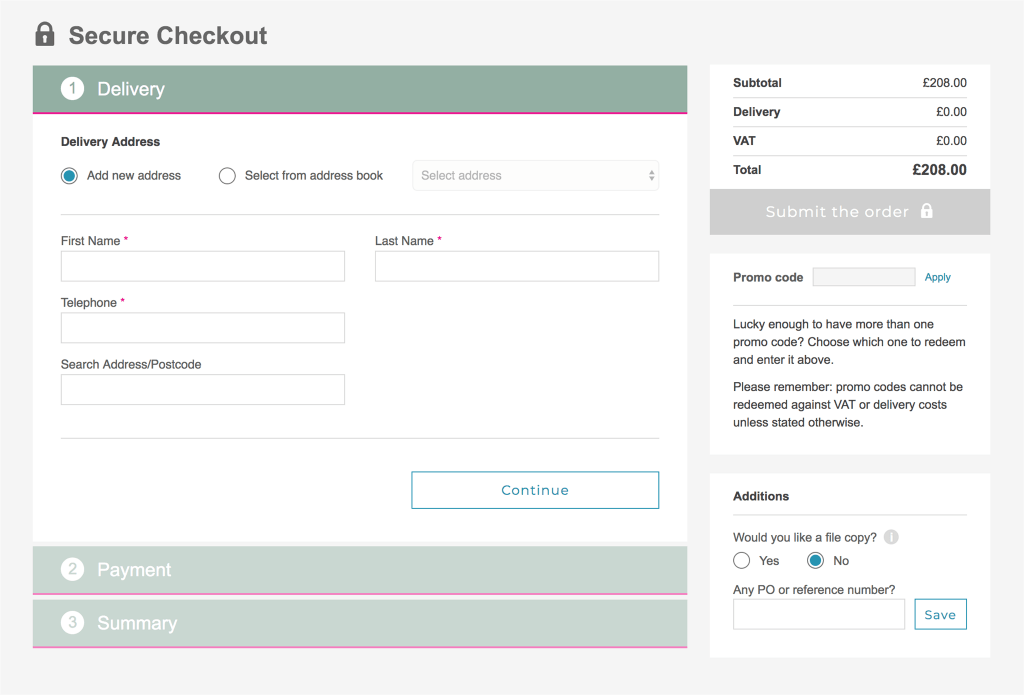Click the step 2 Payment number icon
1024x695 pixels.
pyautogui.click(x=72, y=570)
